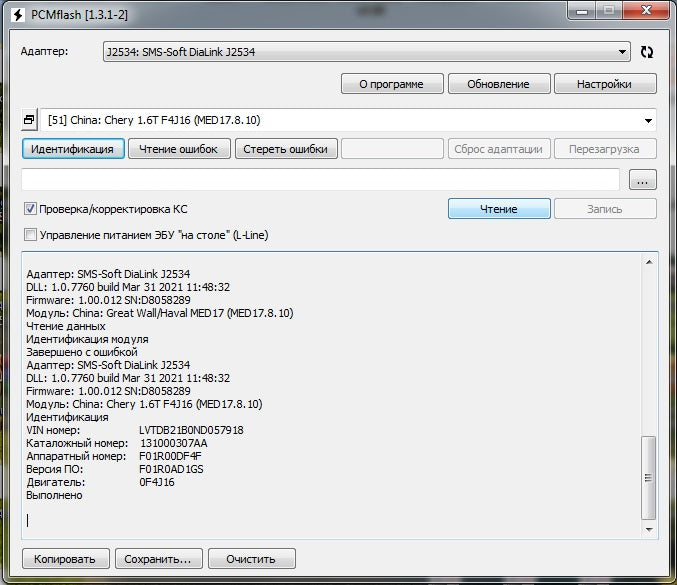Image resolution: width=677 pixels, height=585 pixels.
Task: Click the window close button
Action: coord(646,10)
